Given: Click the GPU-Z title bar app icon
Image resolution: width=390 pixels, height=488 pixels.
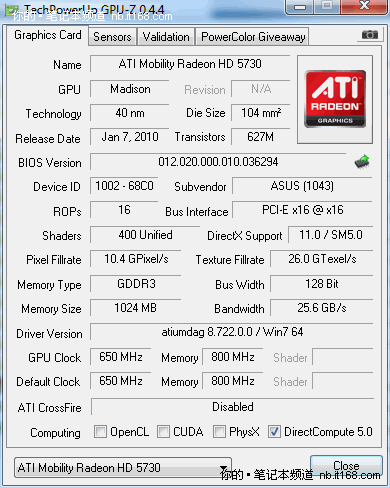Looking at the screenshot, I should [x=11, y=11].
